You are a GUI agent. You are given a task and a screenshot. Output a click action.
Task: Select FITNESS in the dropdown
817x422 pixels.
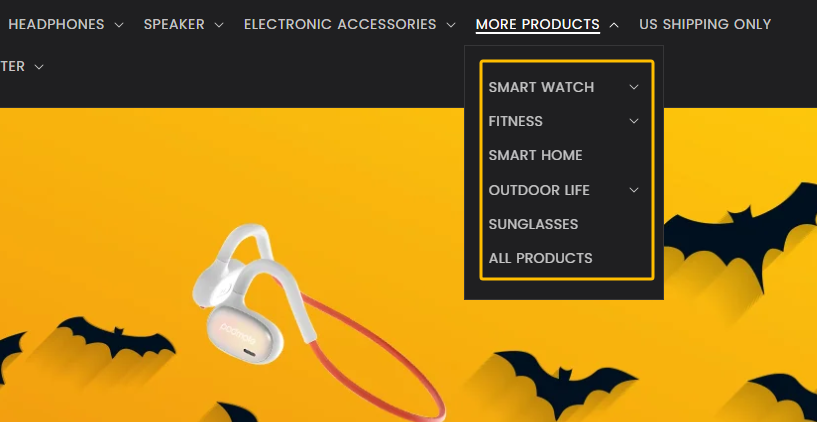point(515,121)
